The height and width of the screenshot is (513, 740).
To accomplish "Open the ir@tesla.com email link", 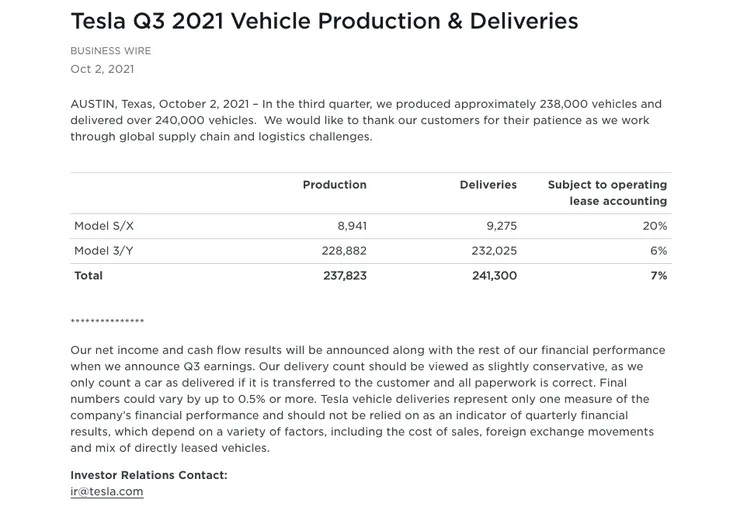I will click(107, 491).
